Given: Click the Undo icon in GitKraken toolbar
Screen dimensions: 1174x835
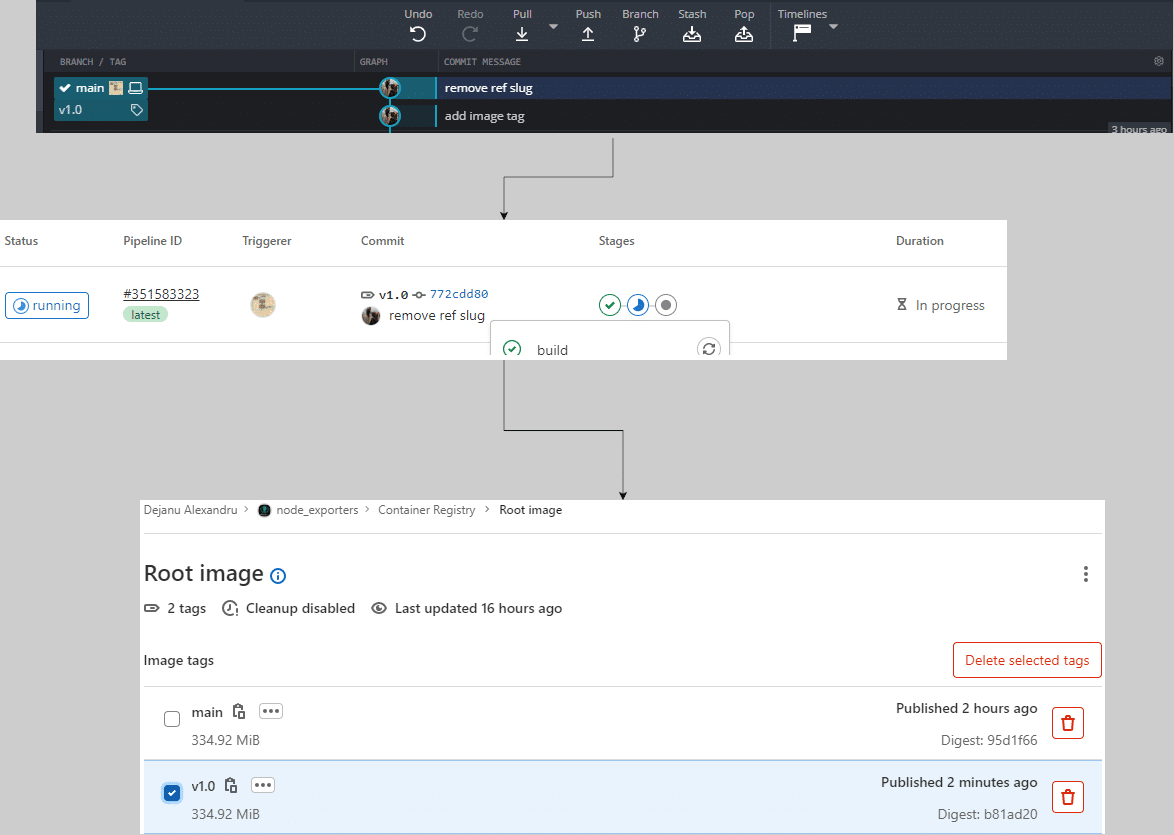Looking at the screenshot, I should click(x=418, y=34).
